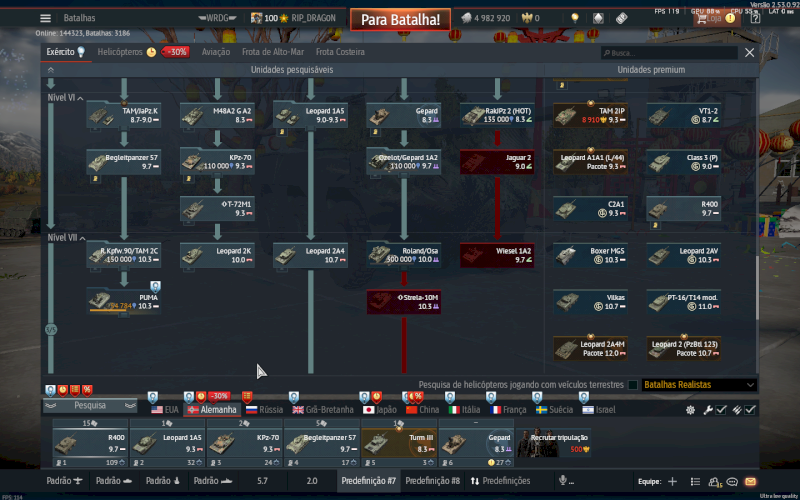Toggle helicopter research with ground vehicles checkbox
The image size is (800, 500).
(x=631, y=385)
